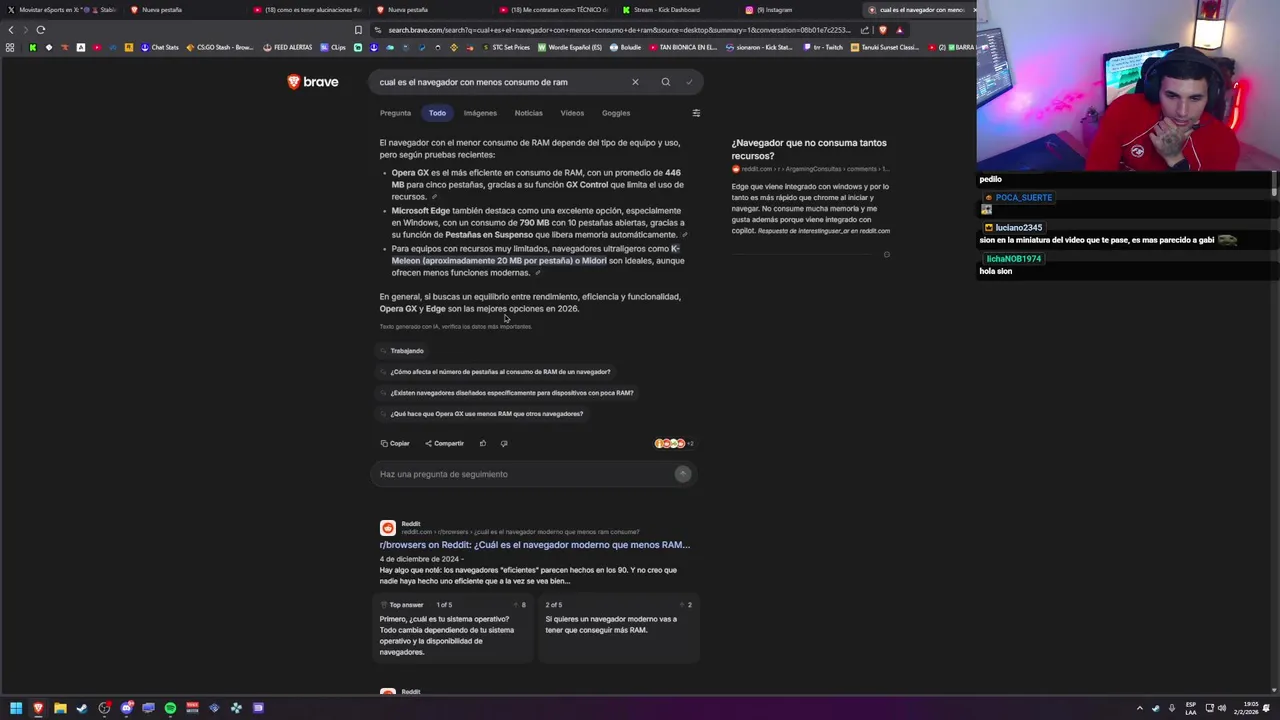This screenshot has width=1280, height=720.
Task: Open the search filters settings icon
Action: 696,113
